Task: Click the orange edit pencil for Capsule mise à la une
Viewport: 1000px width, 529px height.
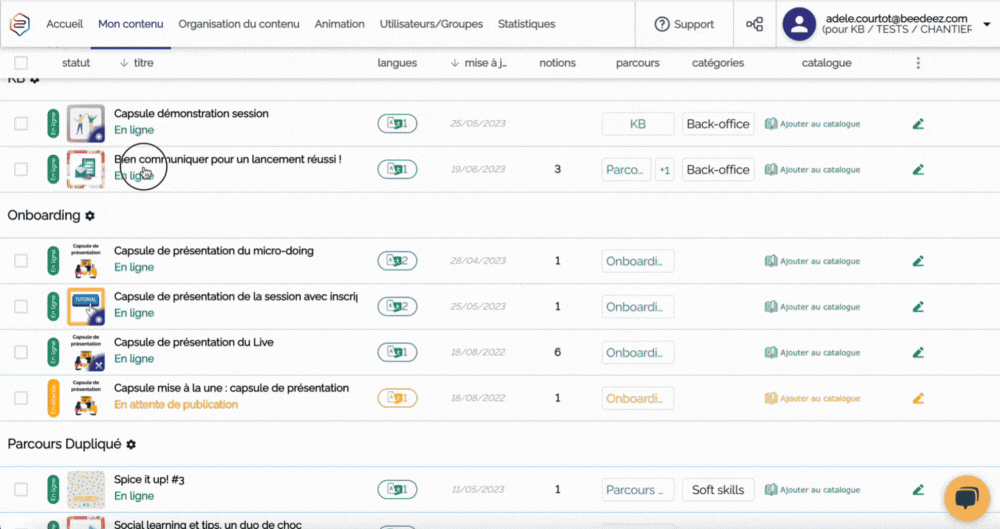Action: pyautogui.click(x=918, y=399)
